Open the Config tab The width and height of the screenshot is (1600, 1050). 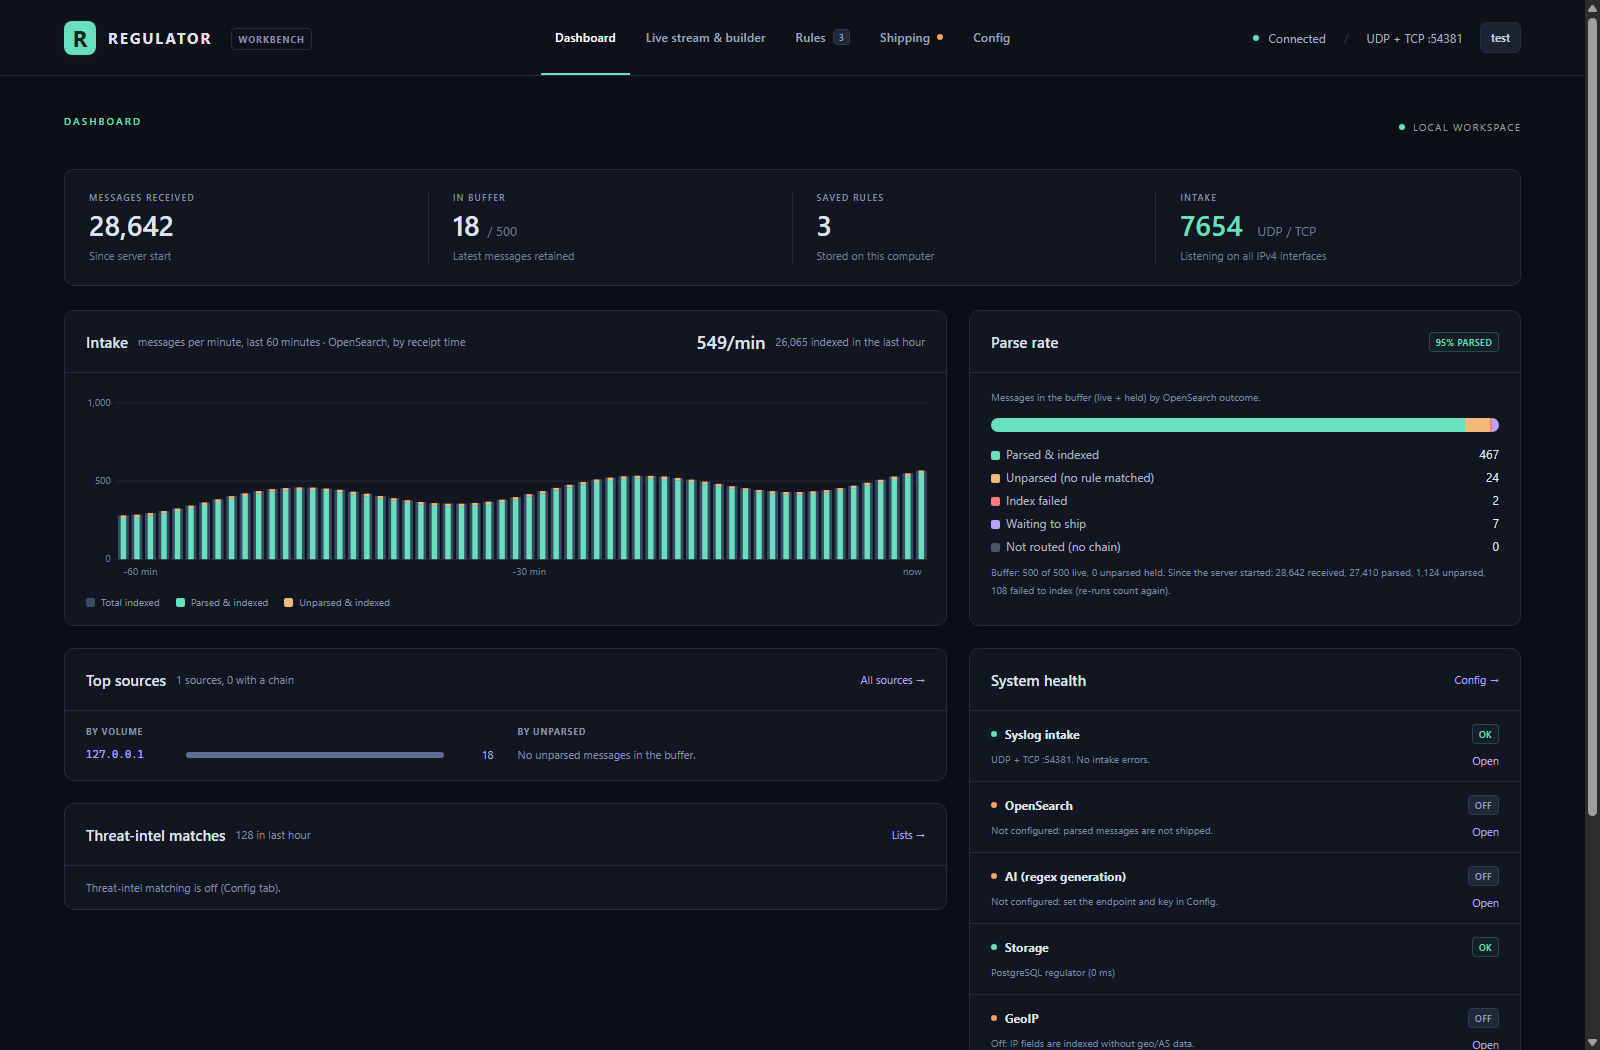[991, 38]
